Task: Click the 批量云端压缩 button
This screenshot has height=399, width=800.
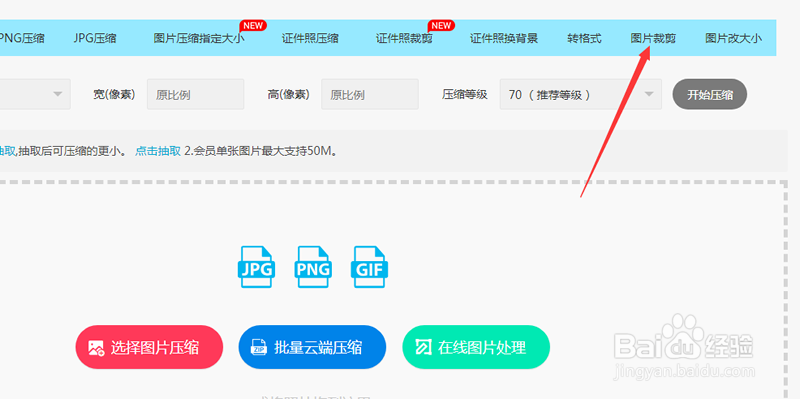Action: 312,347
